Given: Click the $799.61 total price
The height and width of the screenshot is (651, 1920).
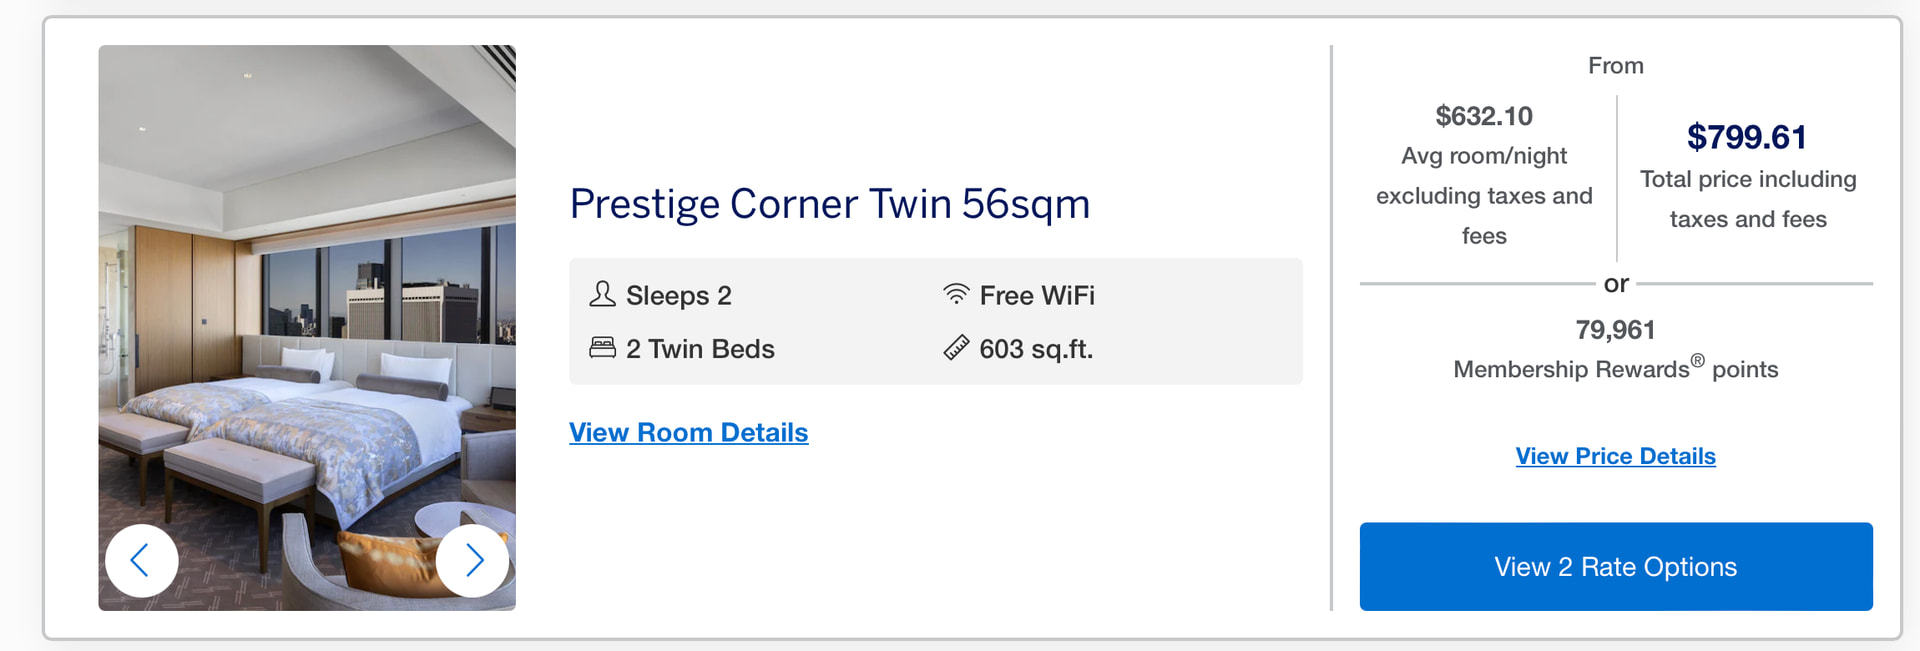Looking at the screenshot, I should click(1747, 137).
